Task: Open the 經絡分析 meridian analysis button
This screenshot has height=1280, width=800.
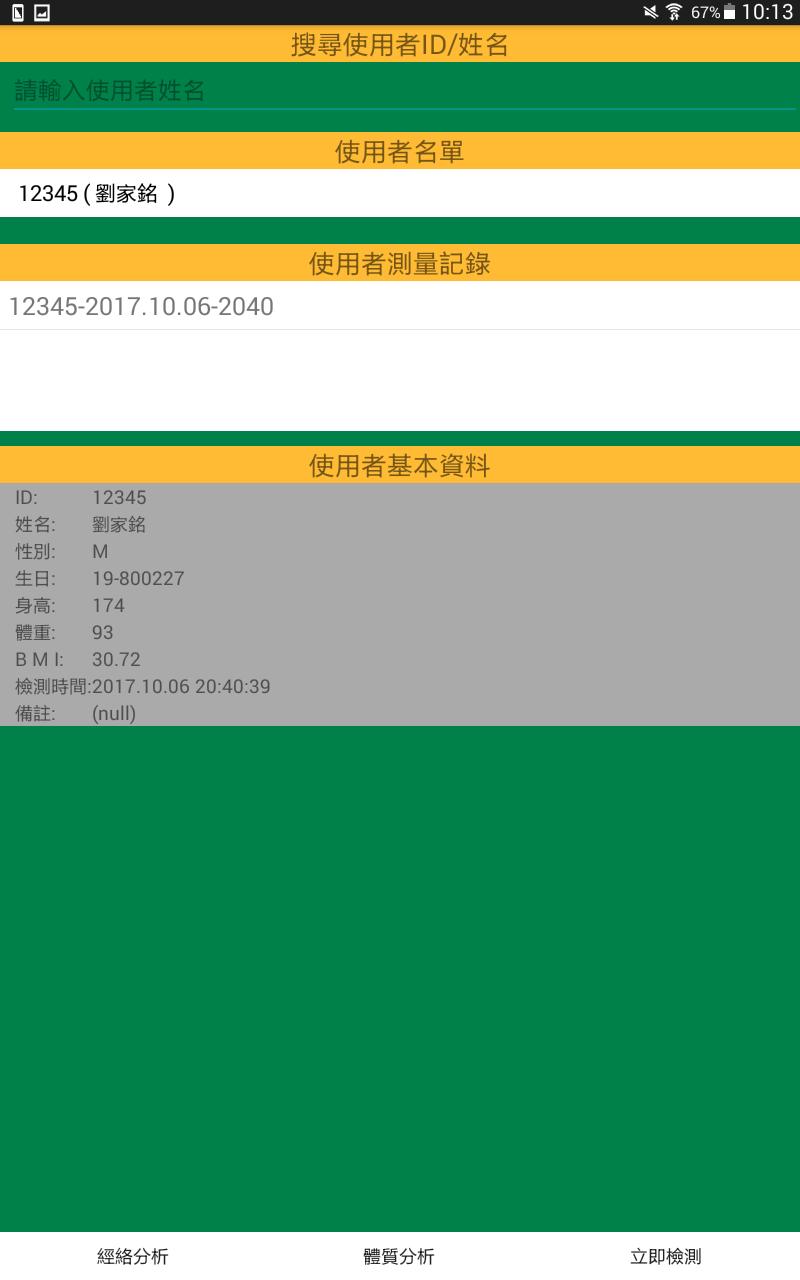Action: (x=132, y=1257)
